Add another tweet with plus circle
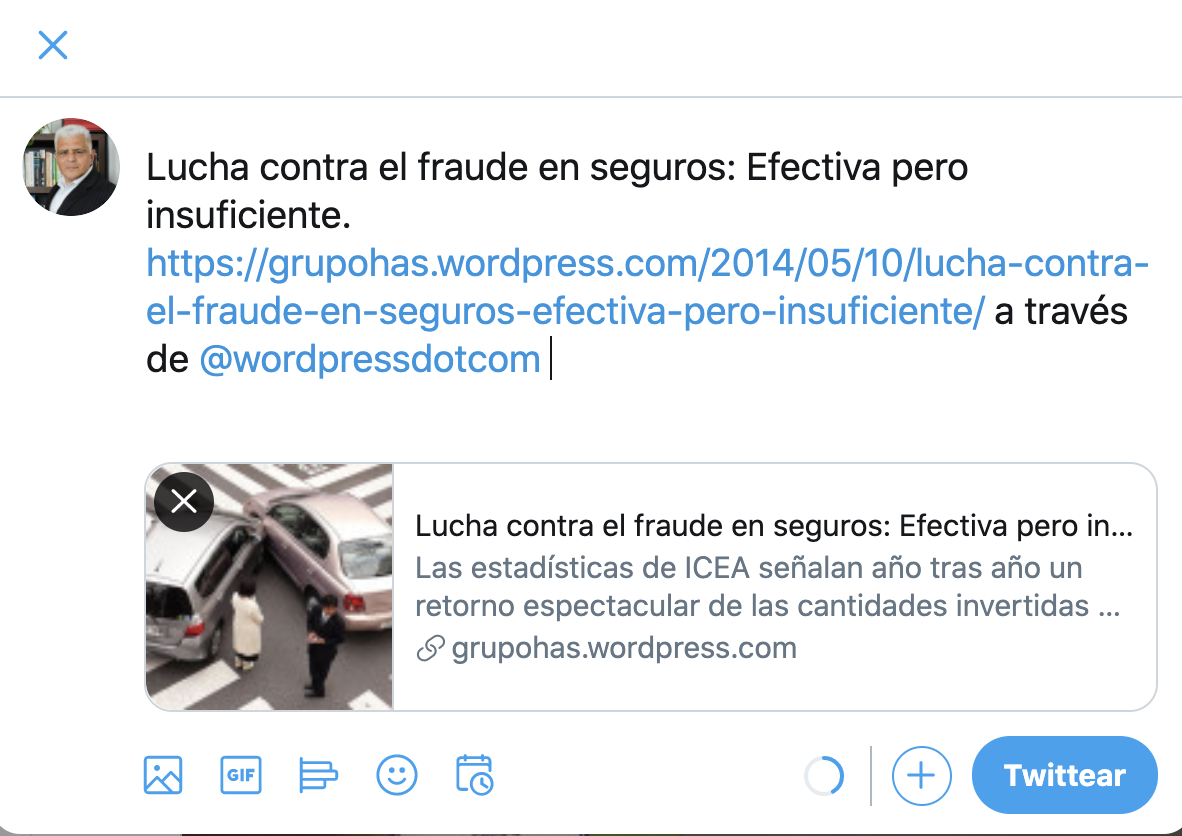 921,776
